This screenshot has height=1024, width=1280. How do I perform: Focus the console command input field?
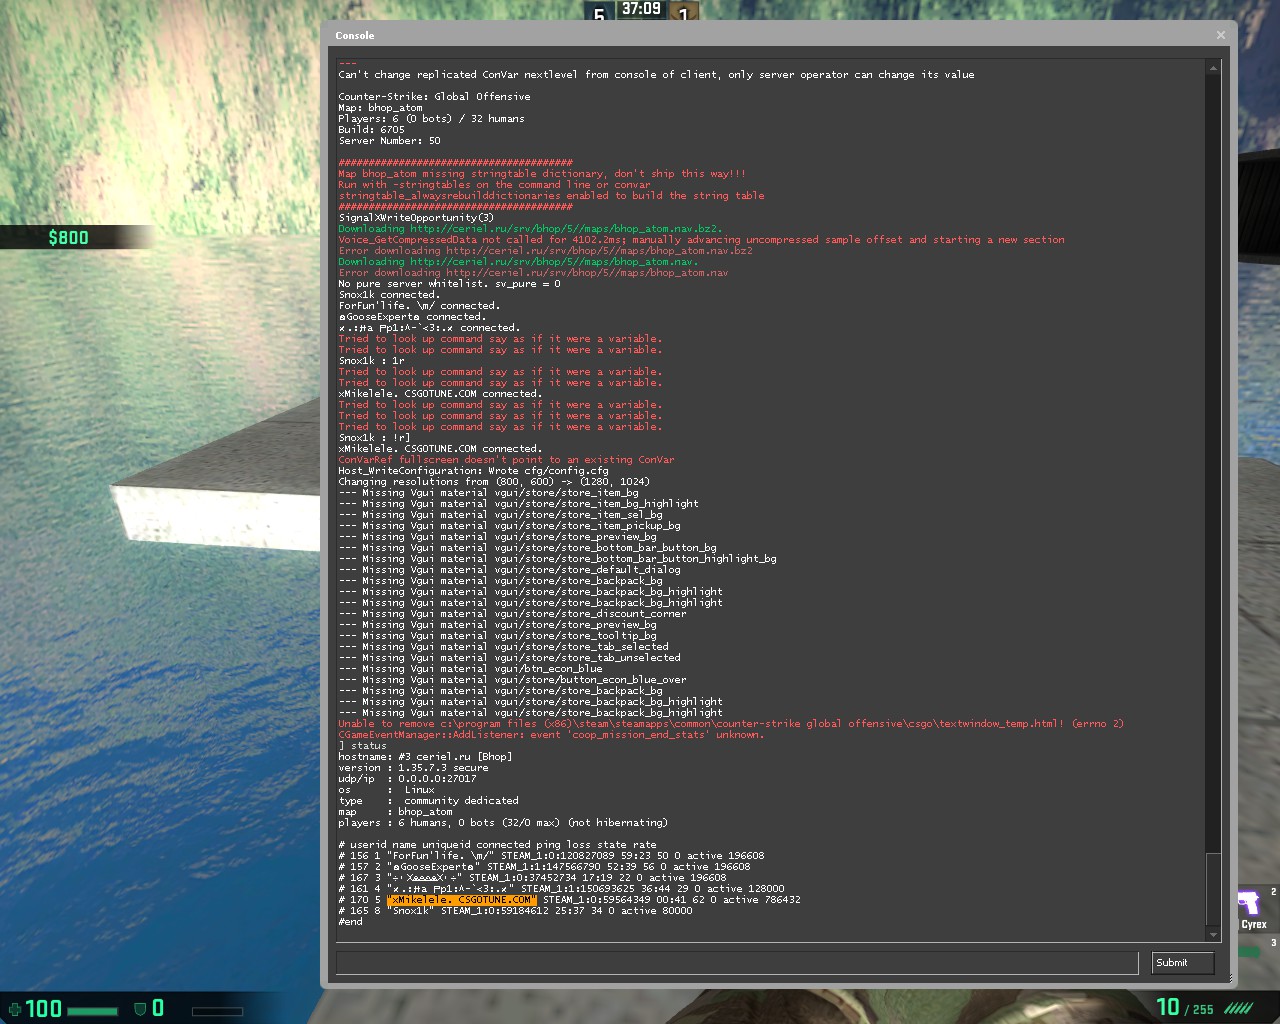tap(737, 962)
